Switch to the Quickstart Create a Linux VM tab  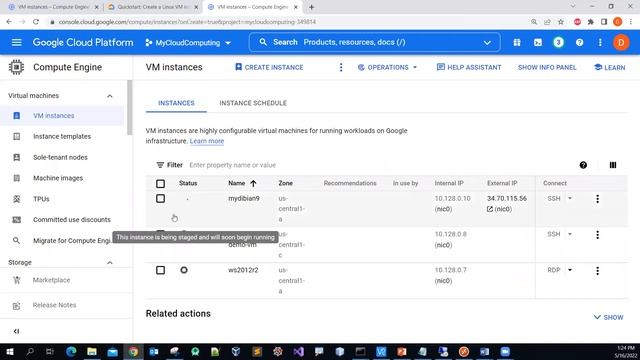click(153, 7)
